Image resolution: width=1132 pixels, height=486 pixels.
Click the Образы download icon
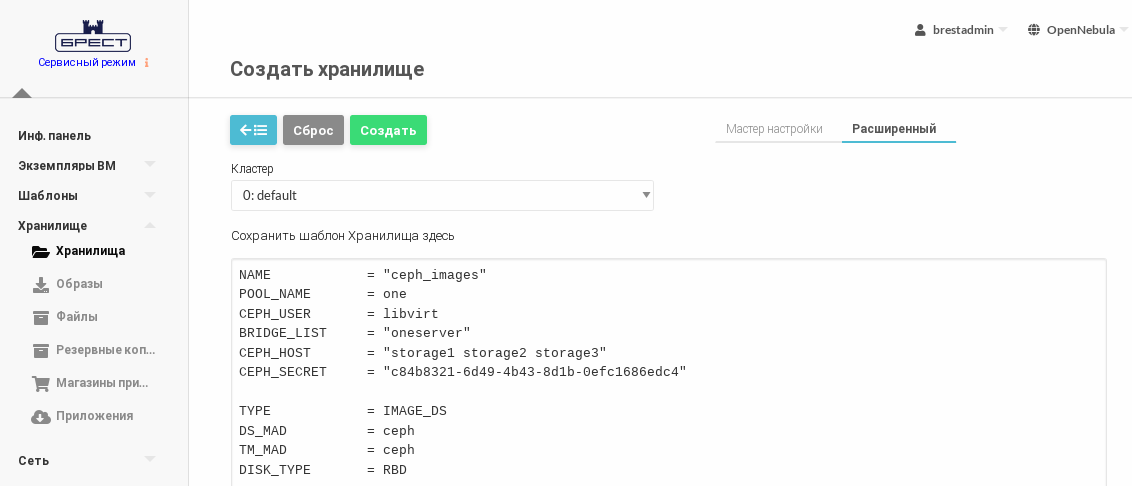pos(41,284)
